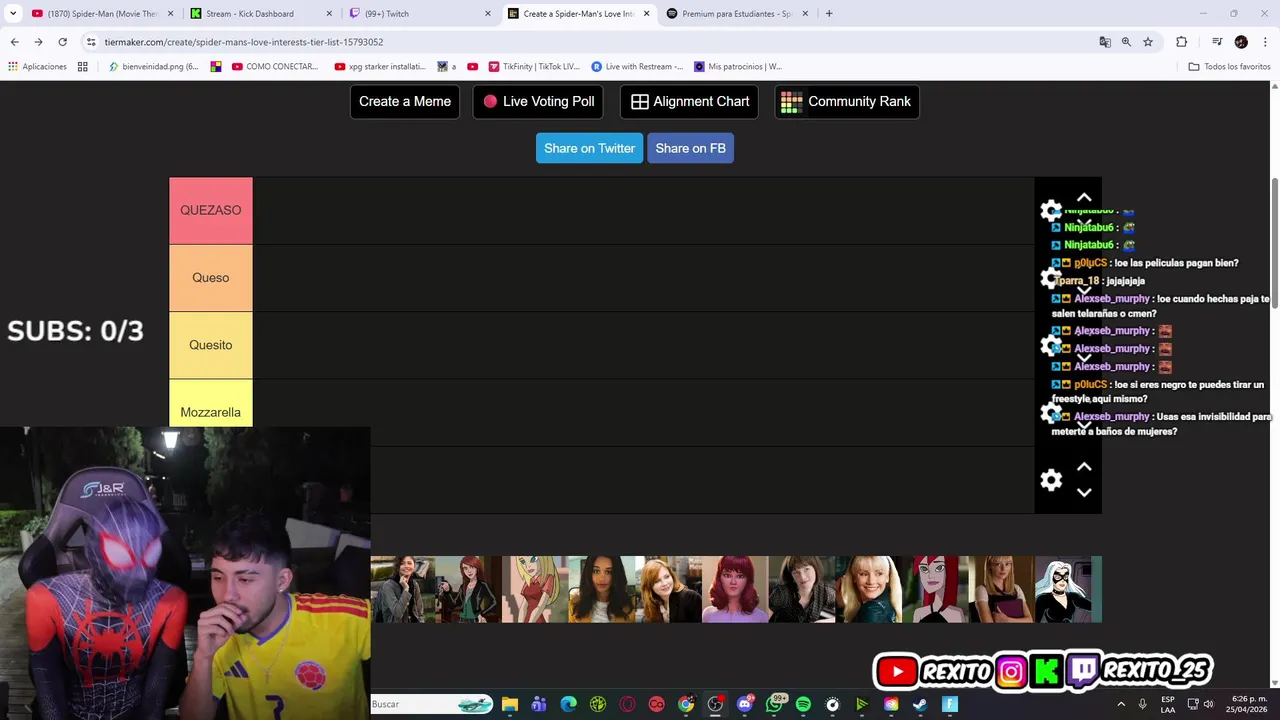Open Microsoft Teams from the taskbar
This screenshot has height=720, width=1280.
click(539, 704)
